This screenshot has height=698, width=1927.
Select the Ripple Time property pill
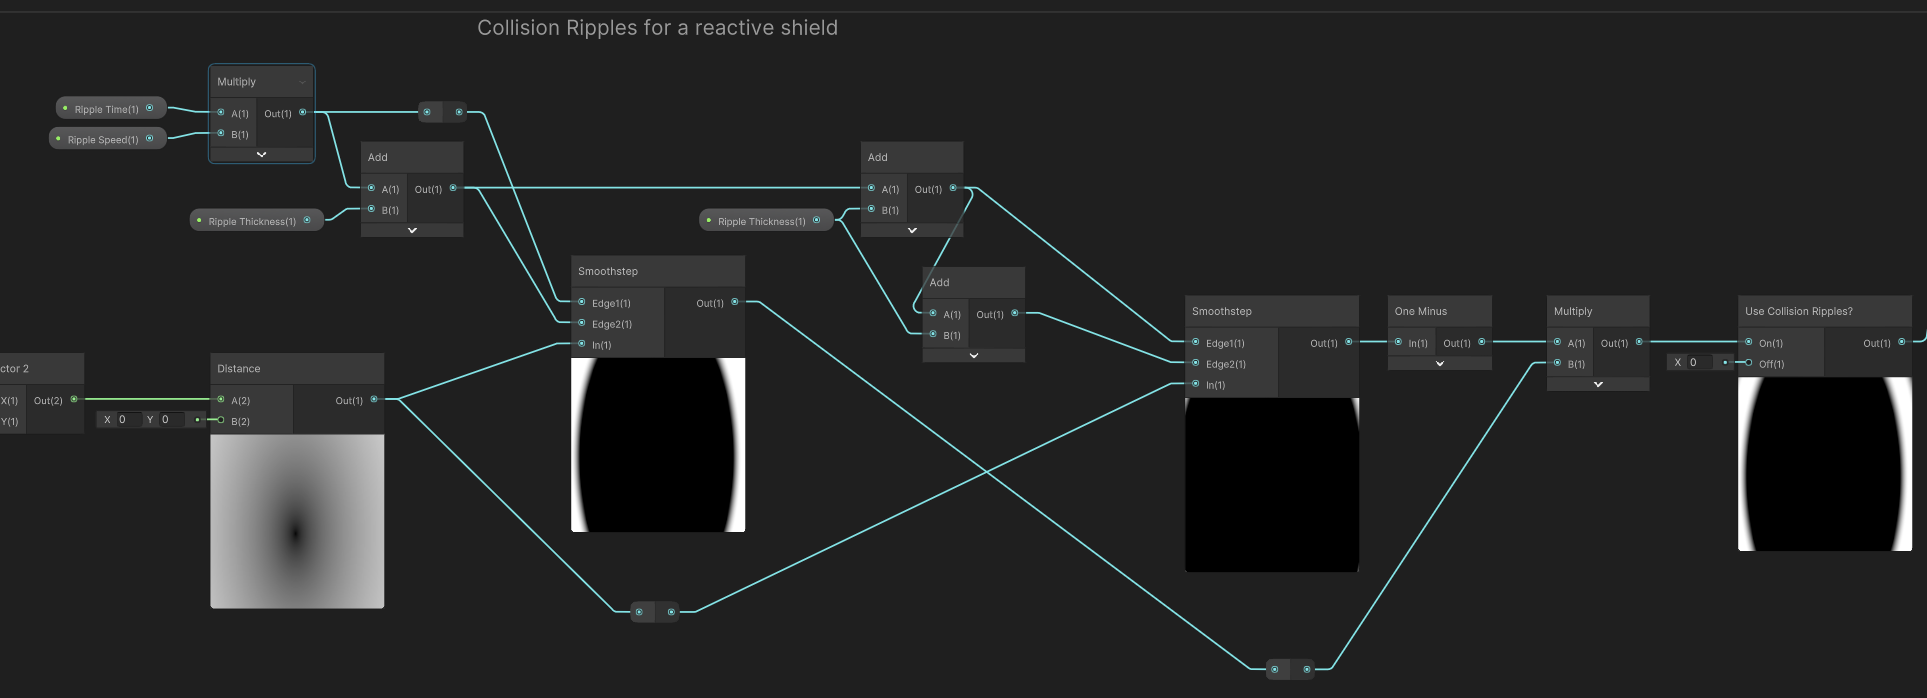tap(106, 109)
